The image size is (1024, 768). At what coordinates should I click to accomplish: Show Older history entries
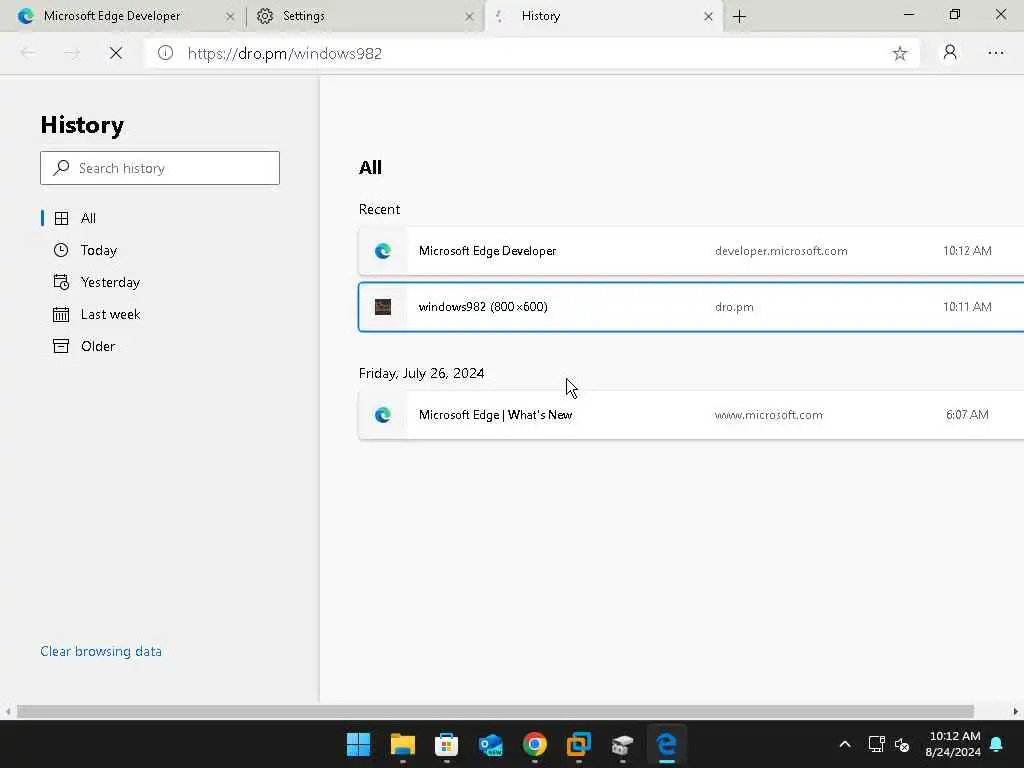tap(98, 346)
